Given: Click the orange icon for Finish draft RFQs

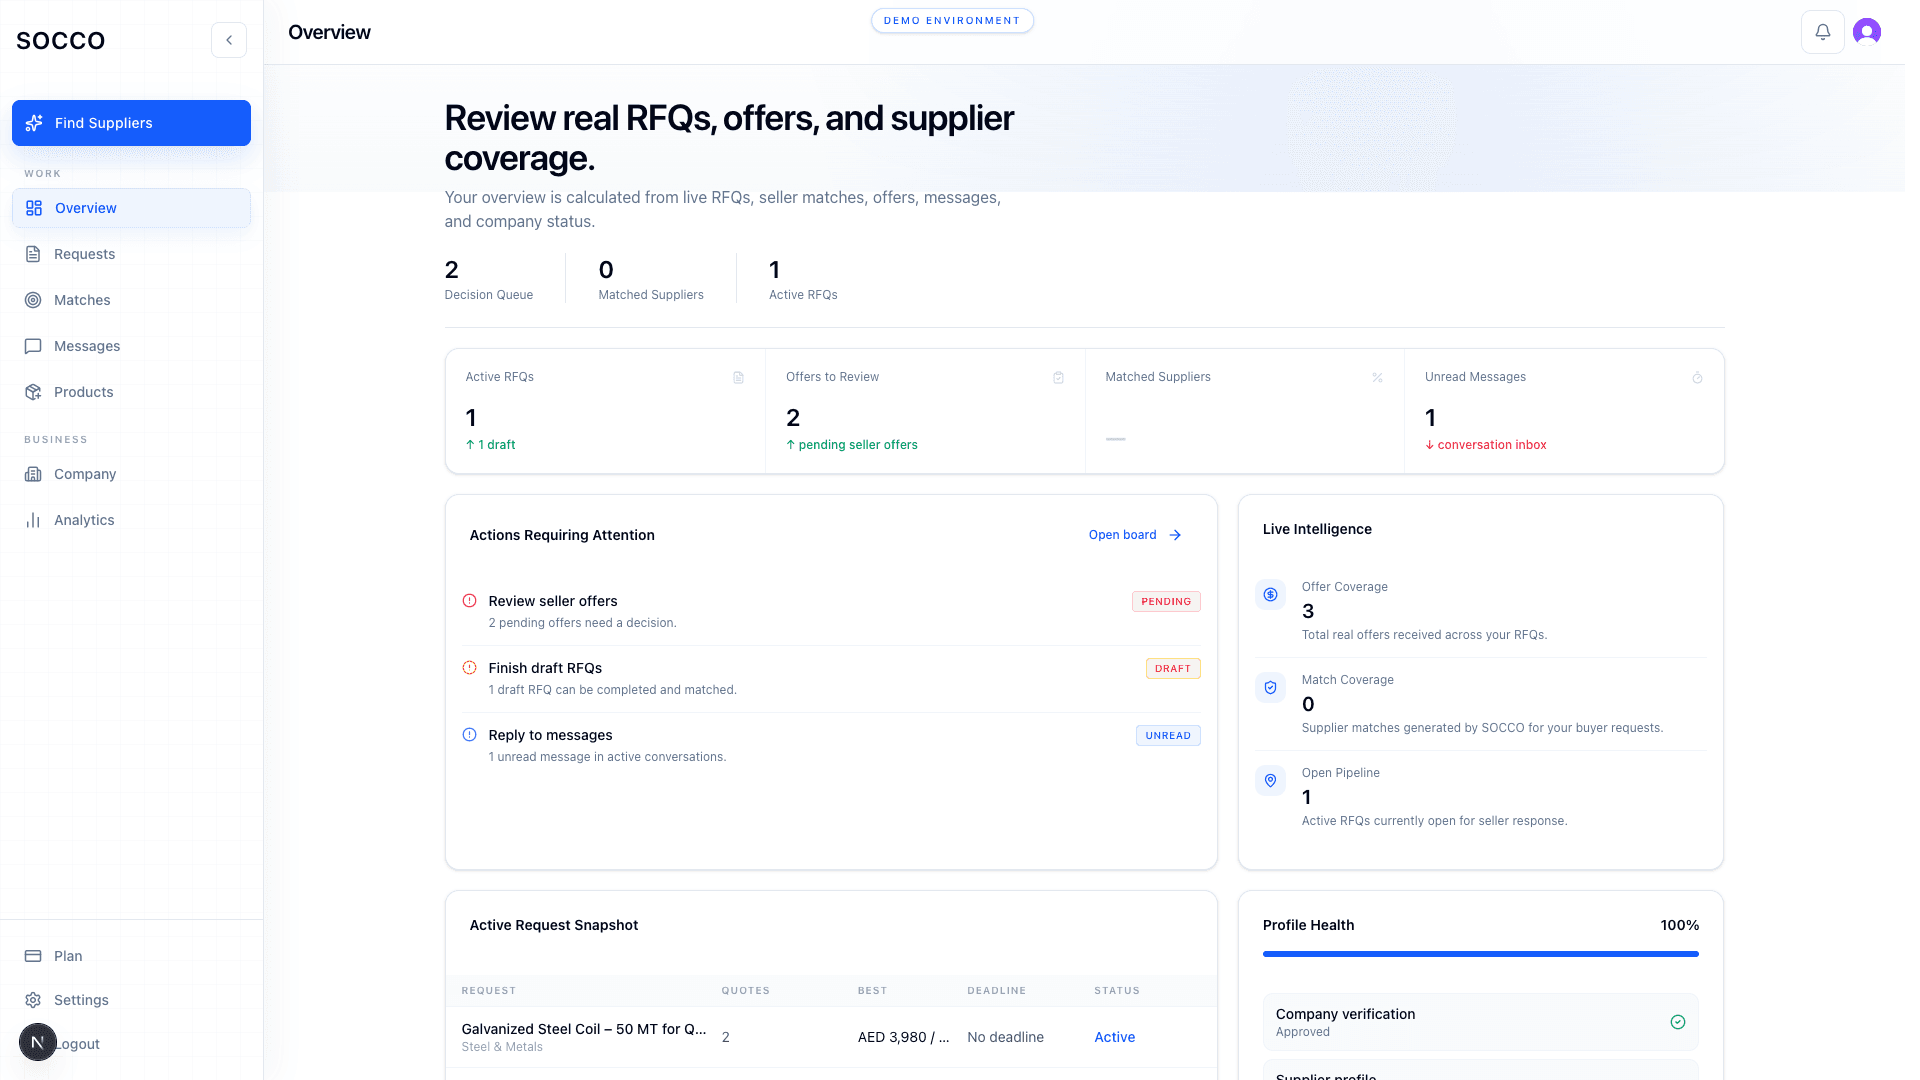Looking at the screenshot, I should point(469,668).
